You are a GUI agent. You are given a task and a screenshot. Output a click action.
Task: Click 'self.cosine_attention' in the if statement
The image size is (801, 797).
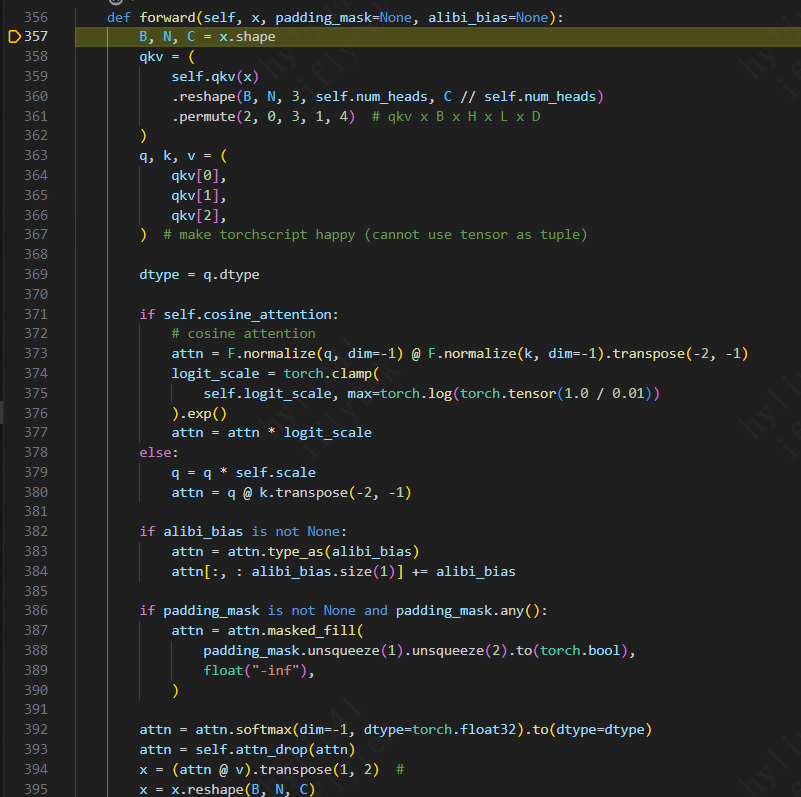pos(247,315)
